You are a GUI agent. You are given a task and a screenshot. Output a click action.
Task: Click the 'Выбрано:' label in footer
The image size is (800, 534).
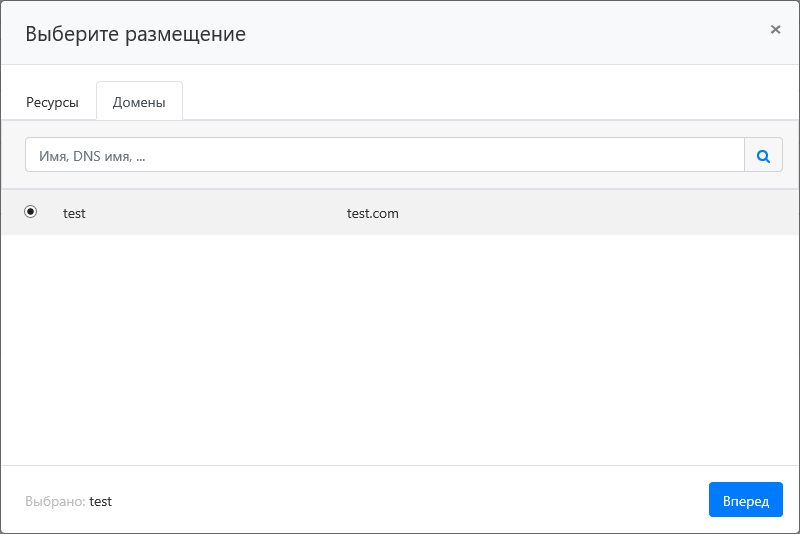coord(55,501)
